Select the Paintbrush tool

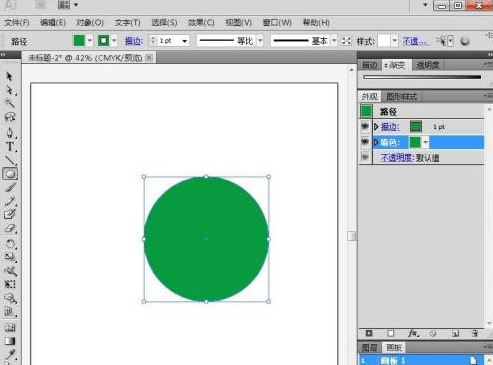click(x=9, y=187)
